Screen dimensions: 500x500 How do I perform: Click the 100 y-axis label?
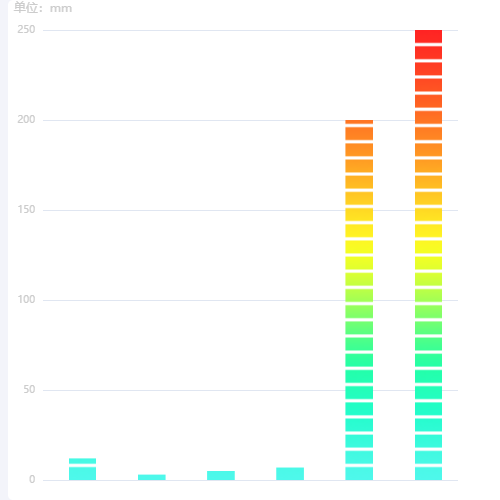click(26, 299)
